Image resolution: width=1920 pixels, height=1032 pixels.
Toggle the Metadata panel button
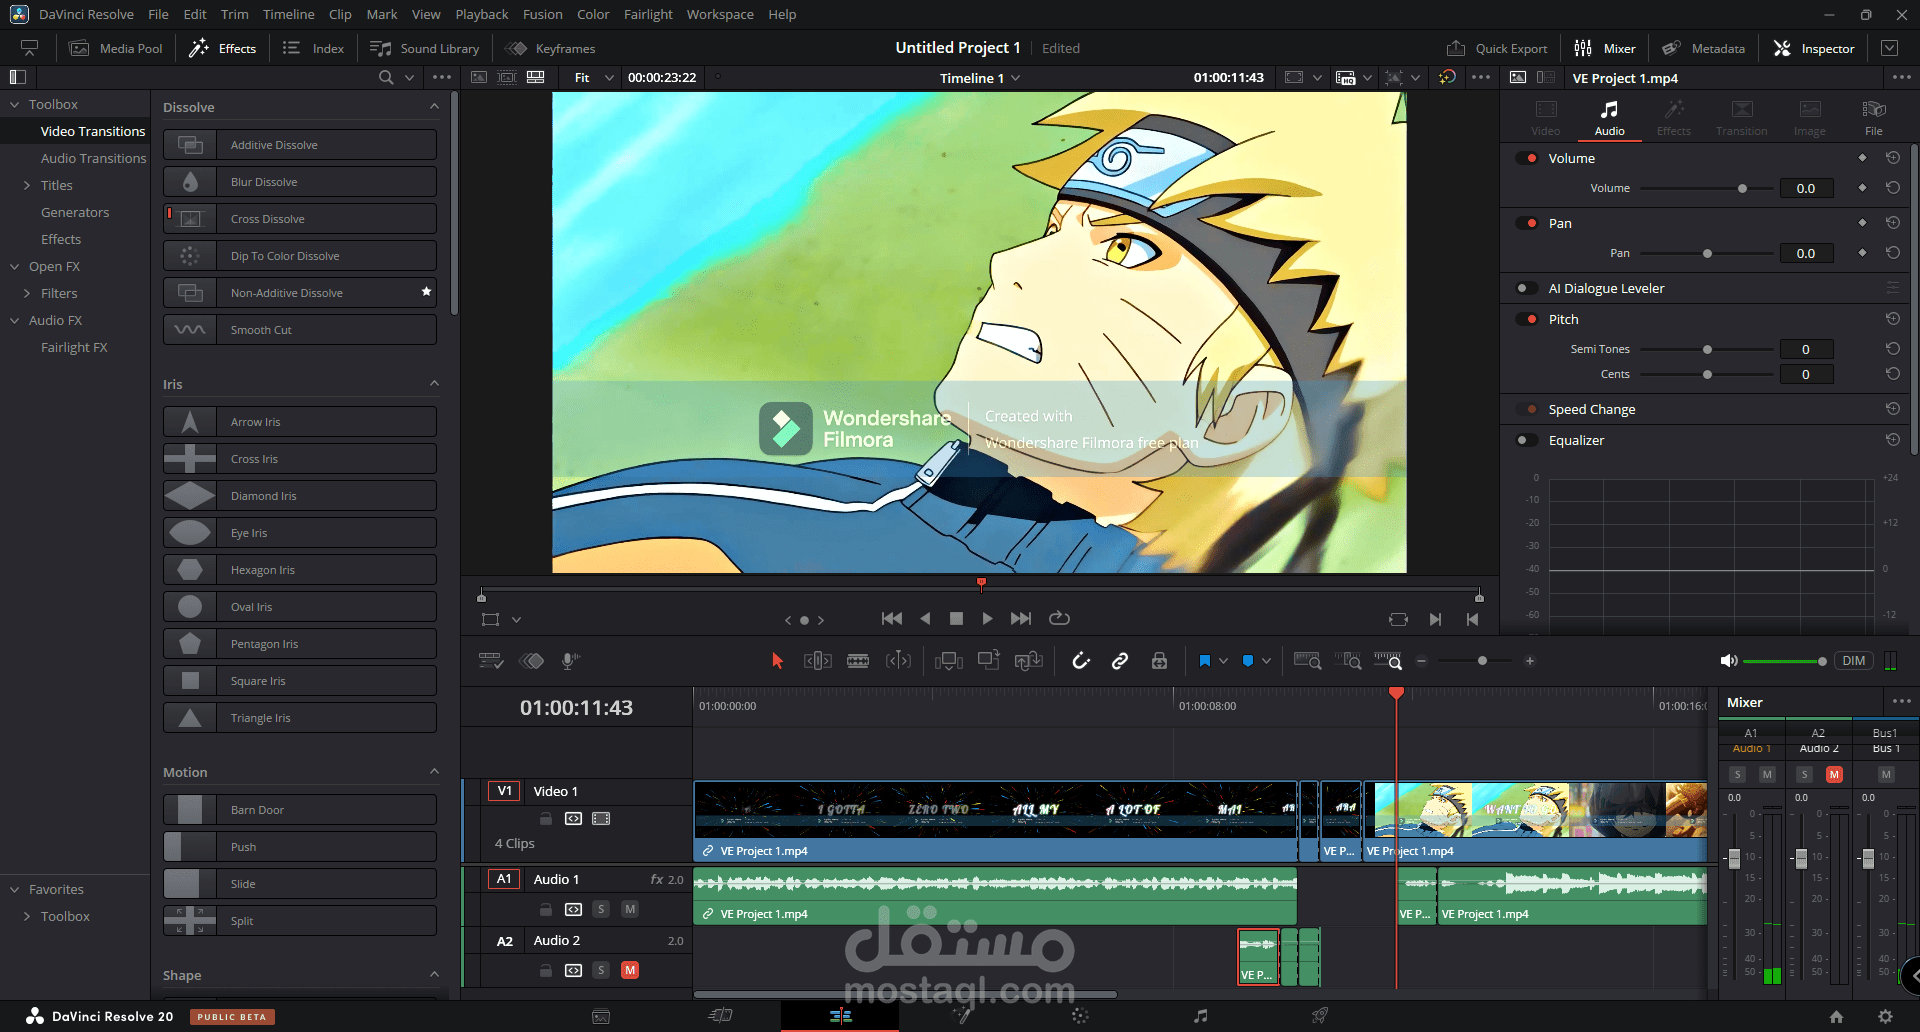click(x=1704, y=48)
